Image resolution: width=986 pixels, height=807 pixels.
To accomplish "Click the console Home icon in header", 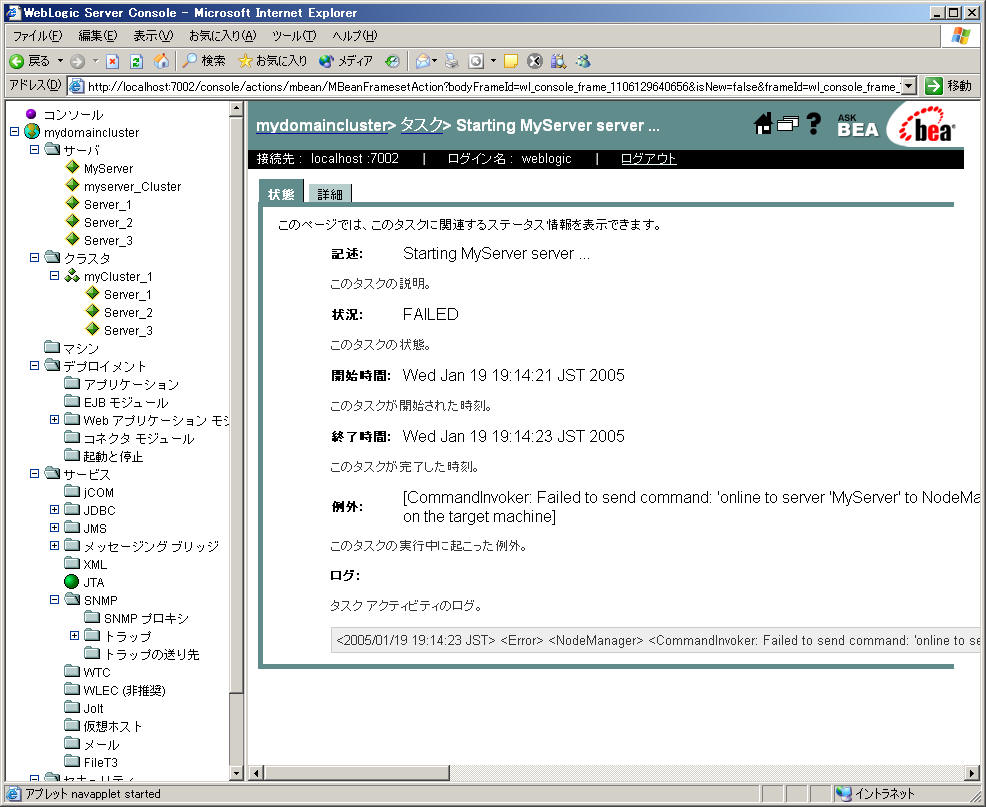I will [x=763, y=124].
